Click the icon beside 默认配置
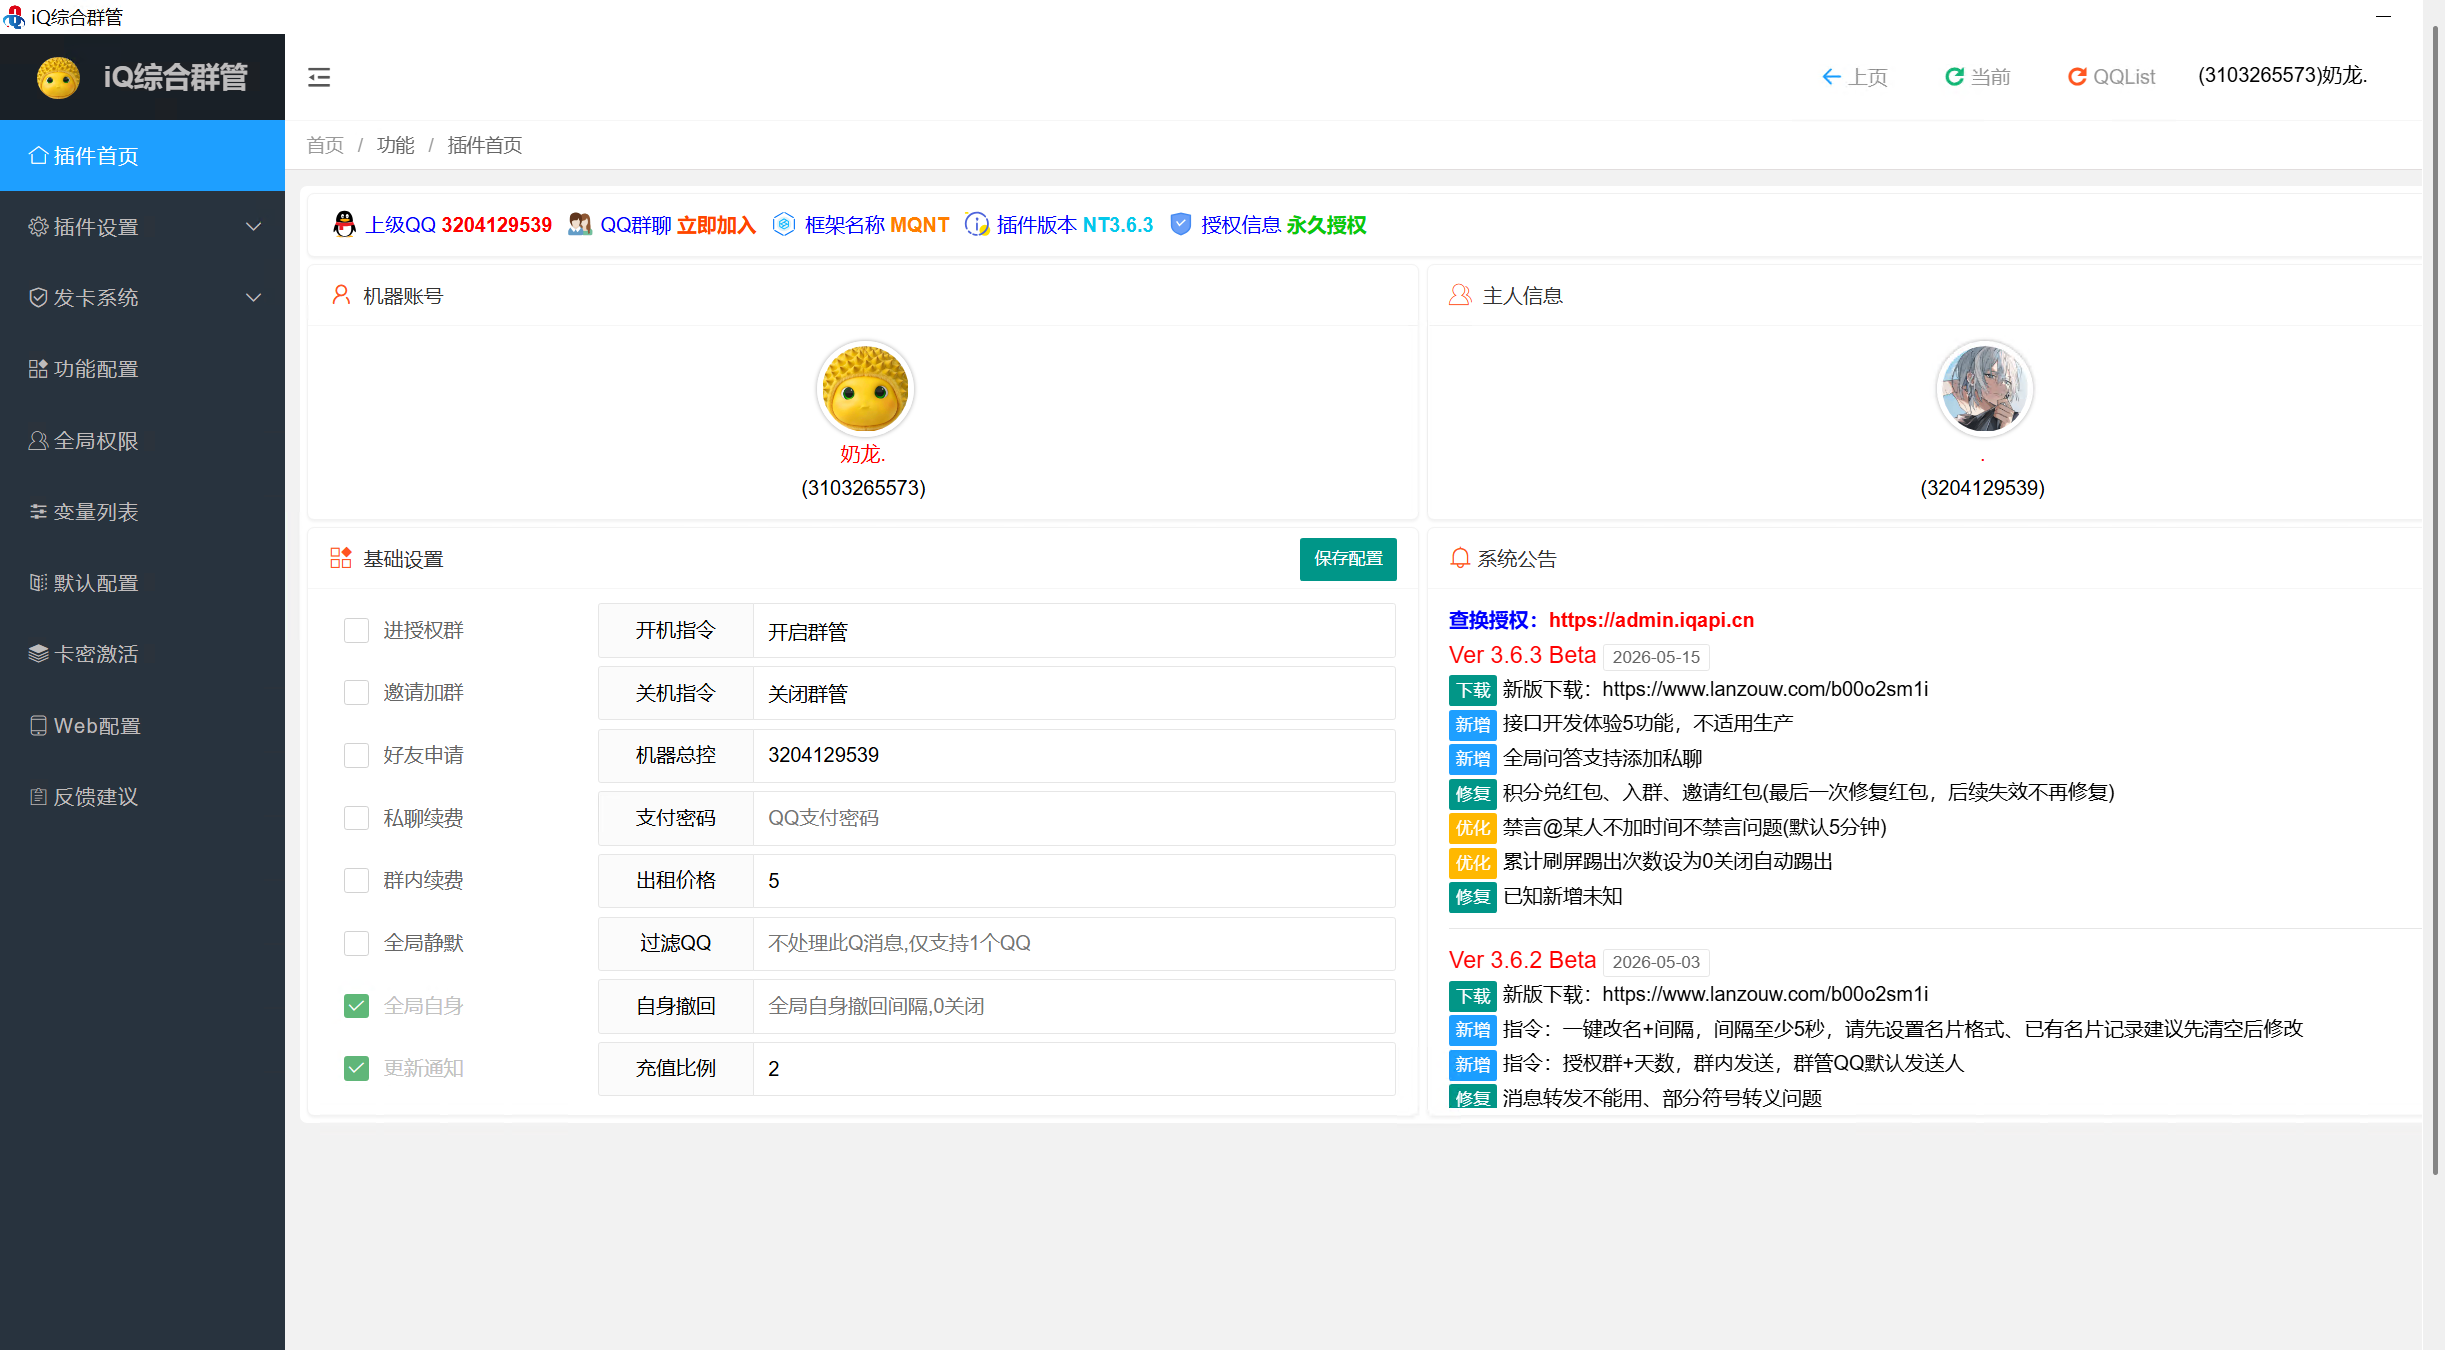This screenshot has height=1350, width=2445. (x=38, y=582)
